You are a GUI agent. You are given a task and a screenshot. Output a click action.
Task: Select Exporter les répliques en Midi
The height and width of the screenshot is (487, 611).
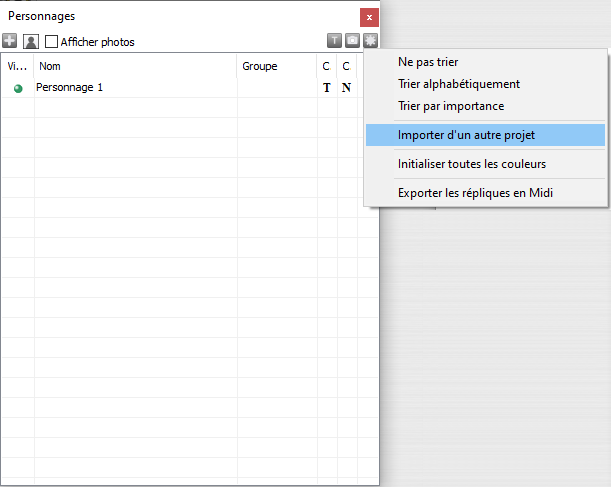pyautogui.click(x=475, y=193)
